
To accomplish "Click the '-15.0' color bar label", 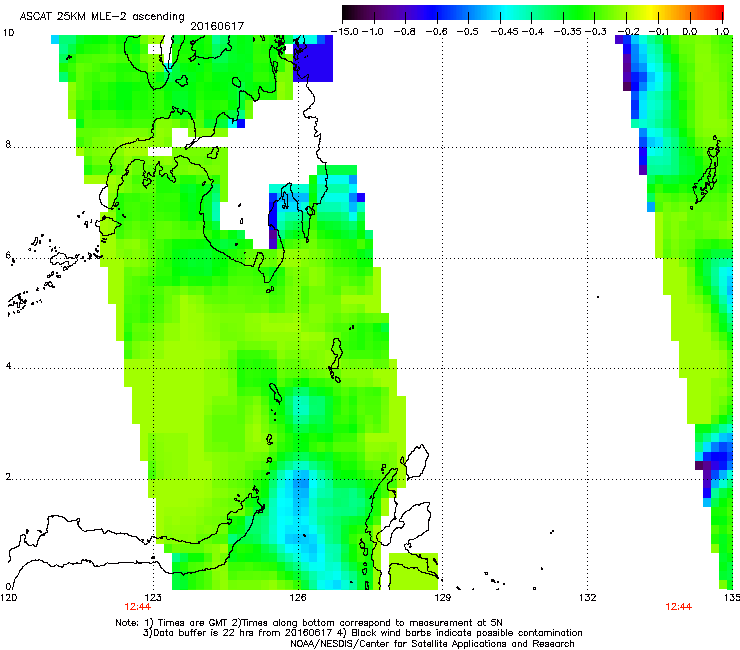I will [x=345, y=32].
